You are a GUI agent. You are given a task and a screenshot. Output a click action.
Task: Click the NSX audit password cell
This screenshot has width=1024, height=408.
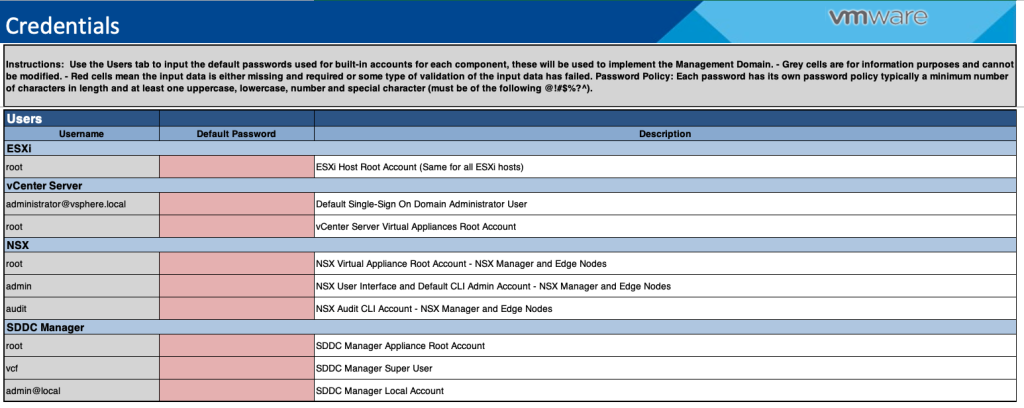pyautogui.click(x=236, y=308)
